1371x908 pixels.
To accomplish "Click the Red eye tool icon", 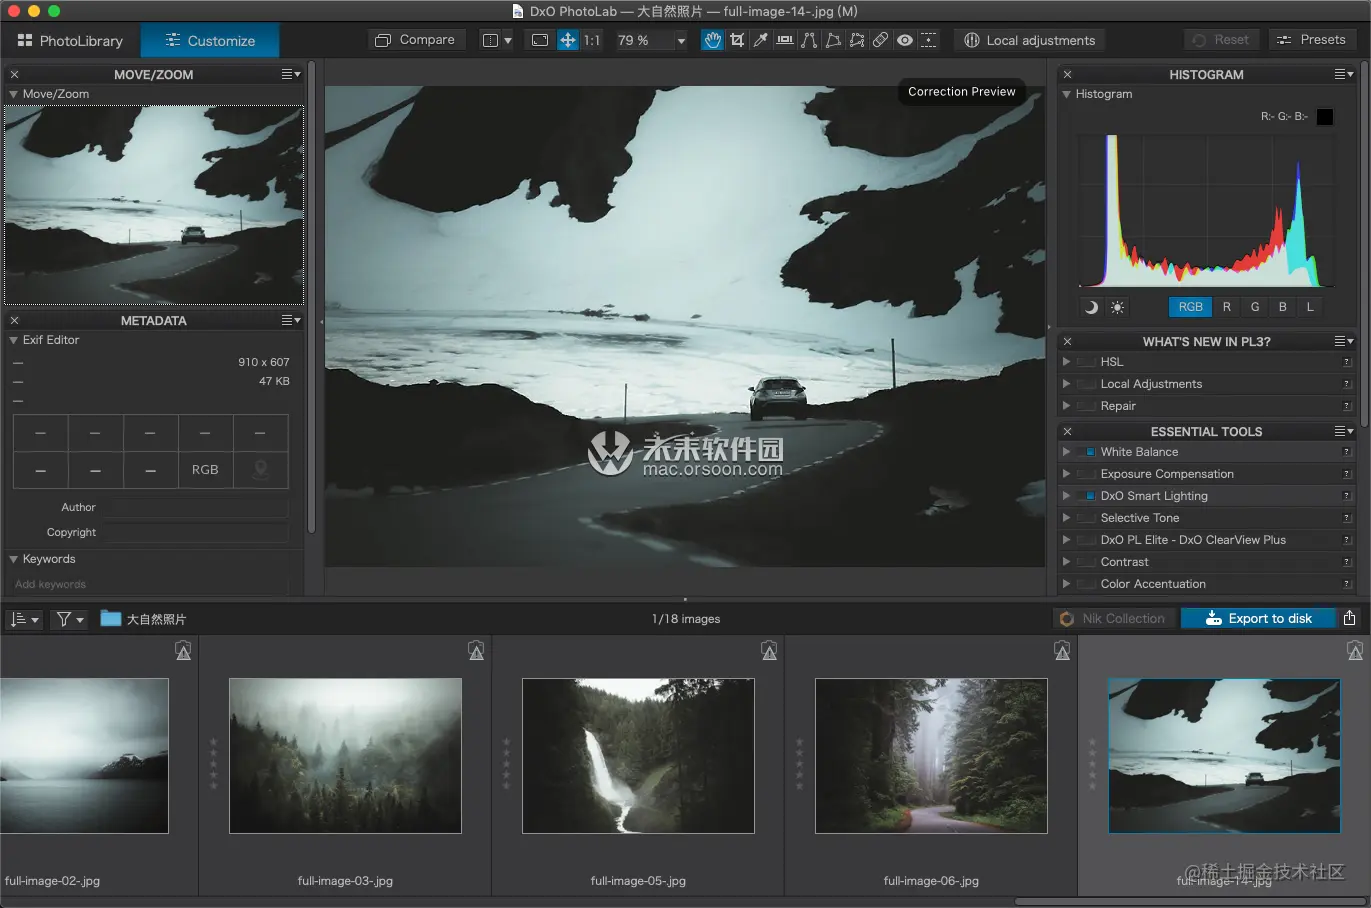I will pos(905,40).
